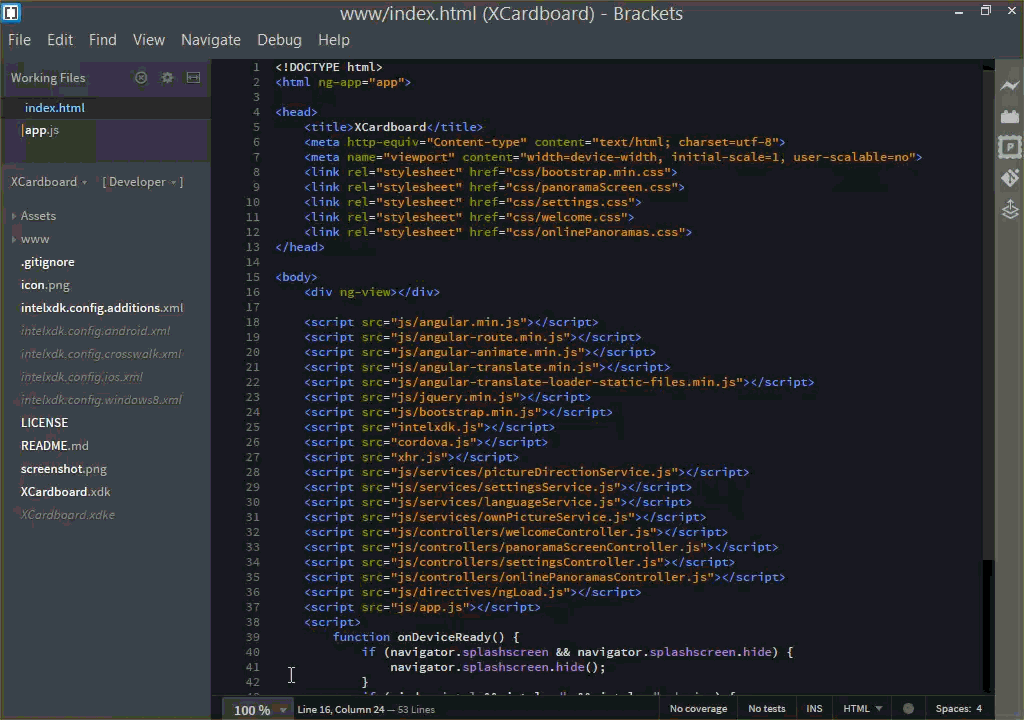The height and width of the screenshot is (720, 1024).
Task: Click js/directives/ngLoad.js source on line 36
Action: [x=481, y=592]
